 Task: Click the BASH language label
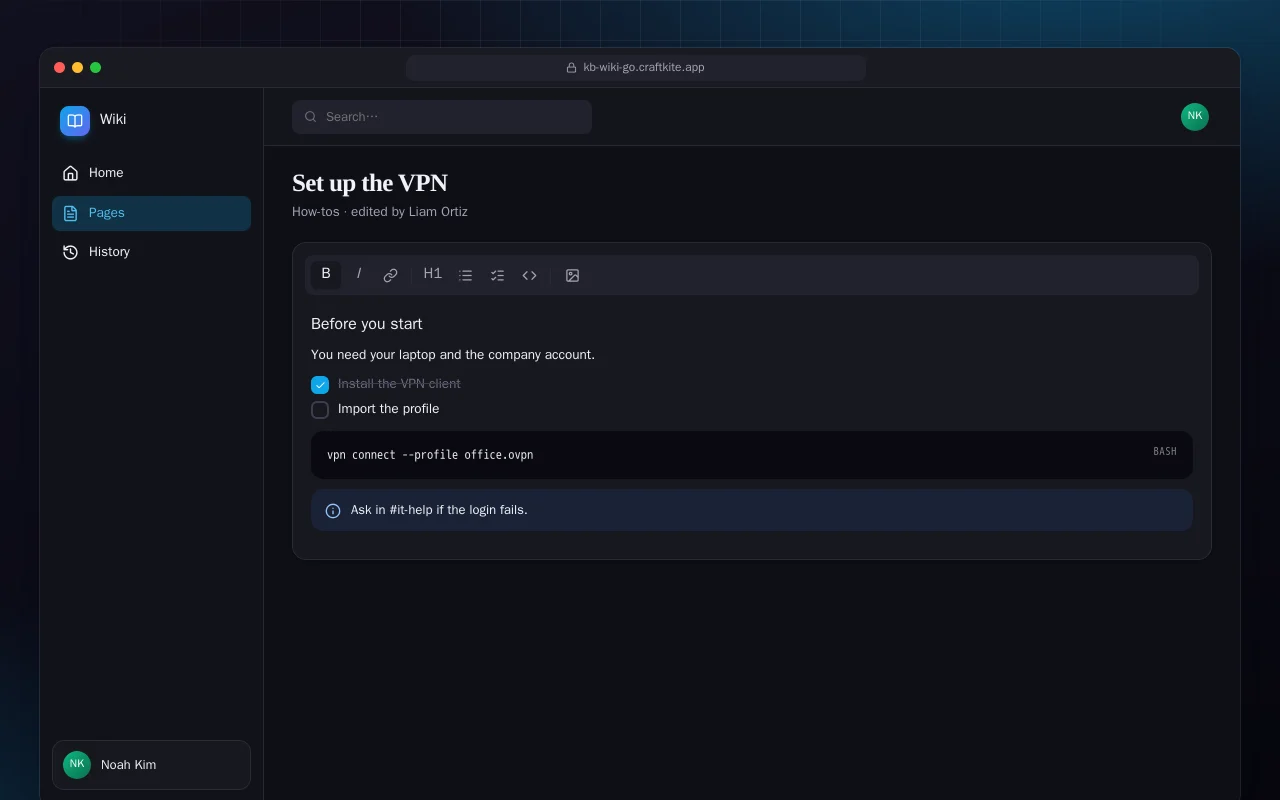tap(1165, 452)
